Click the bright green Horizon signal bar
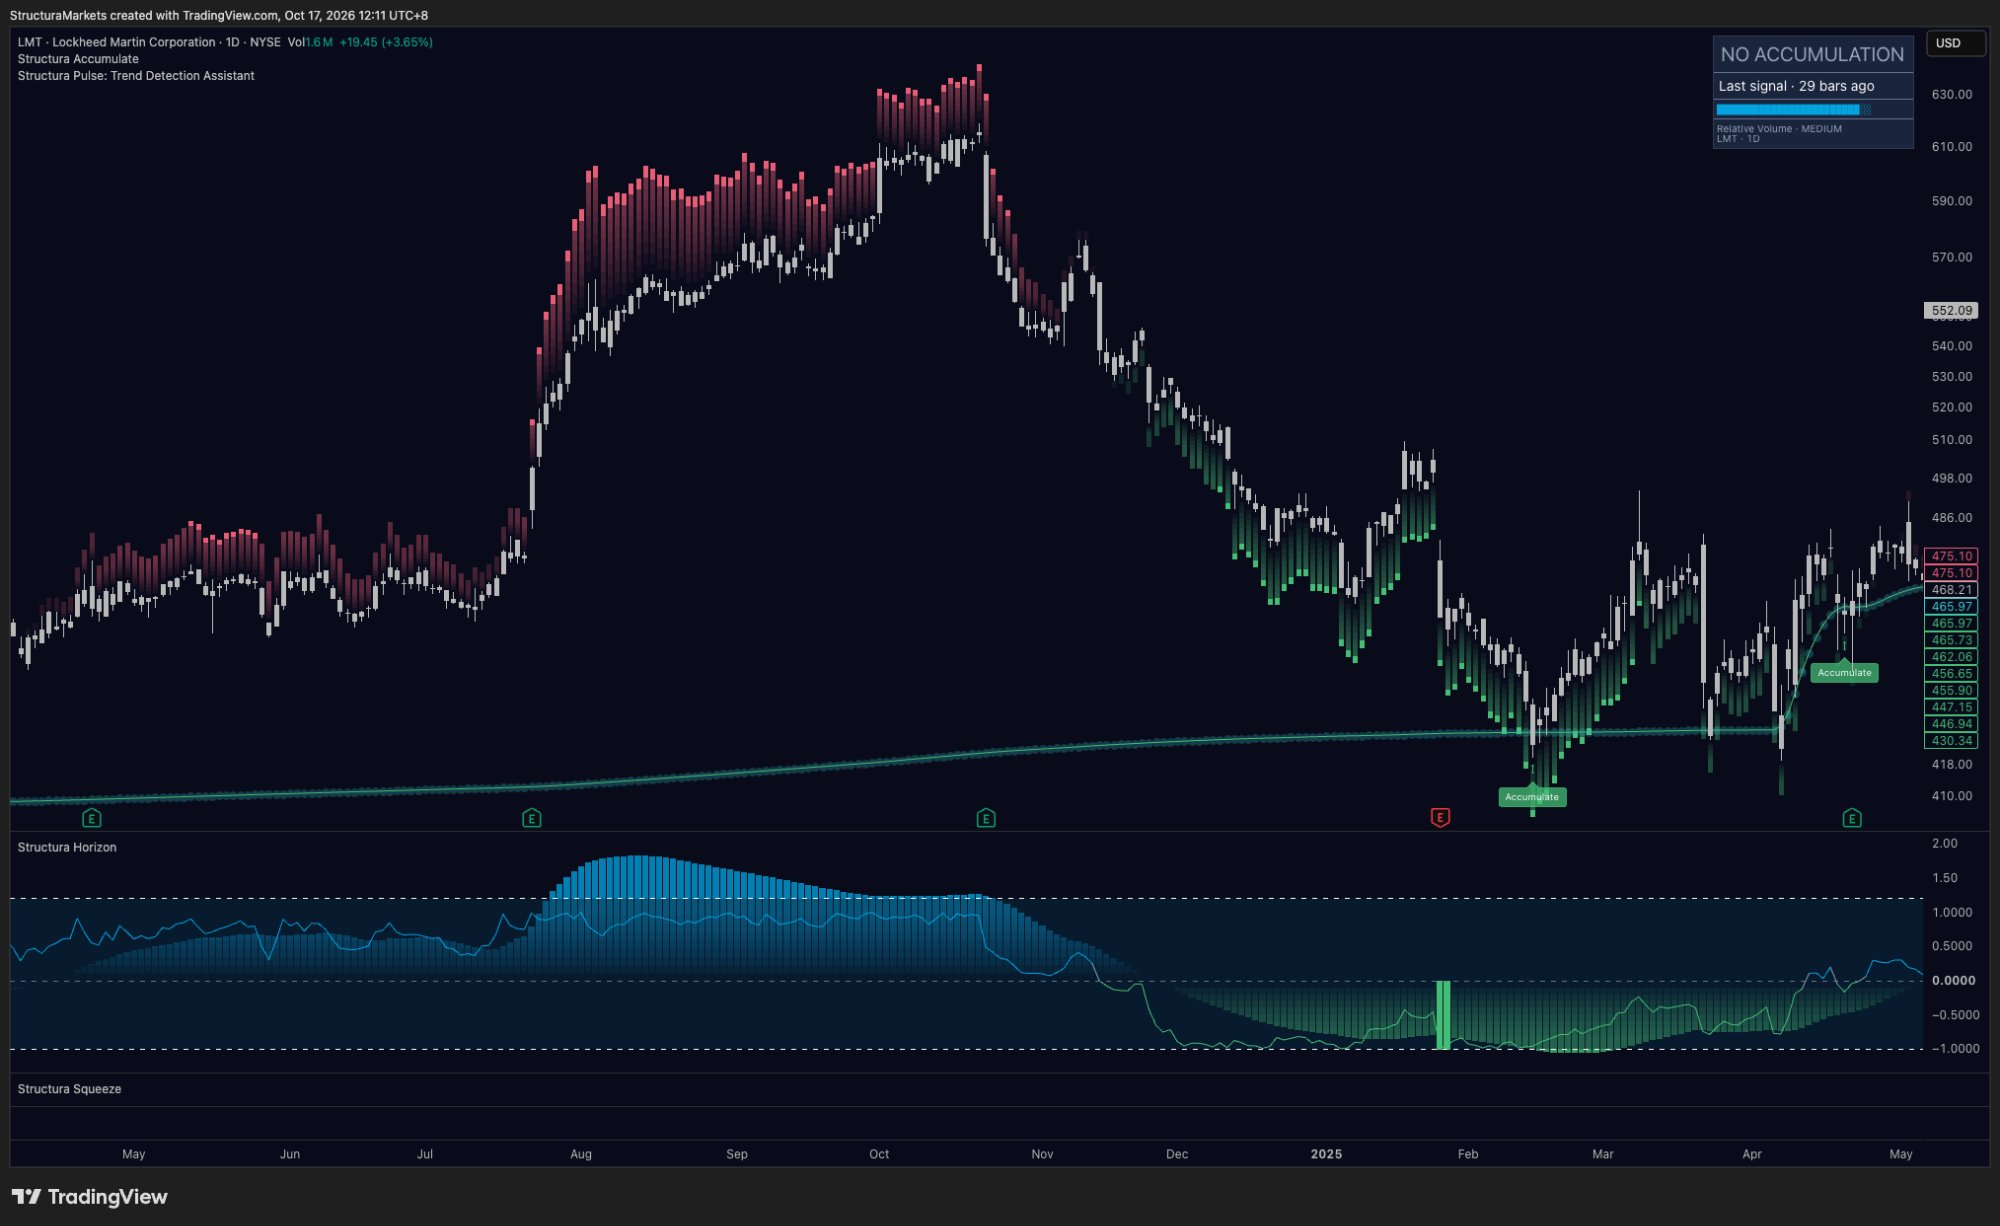The image size is (2000, 1226). [1443, 1015]
